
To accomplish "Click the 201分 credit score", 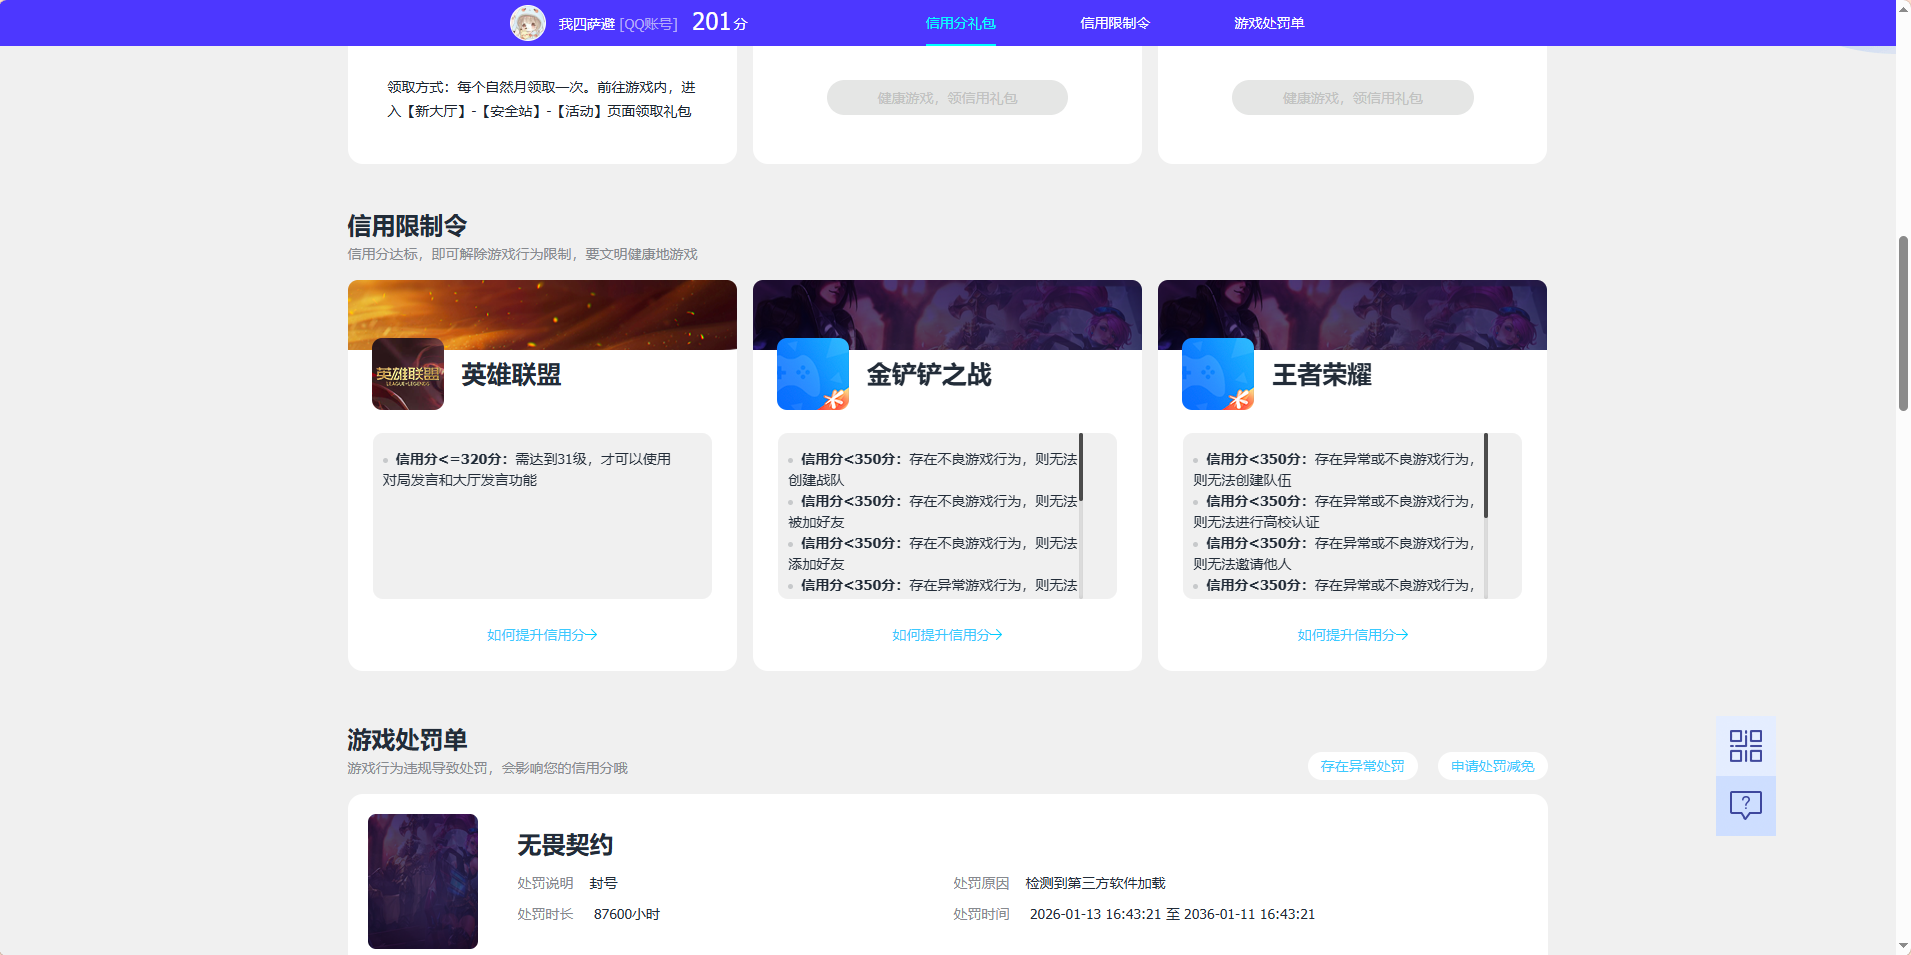I will click(720, 22).
